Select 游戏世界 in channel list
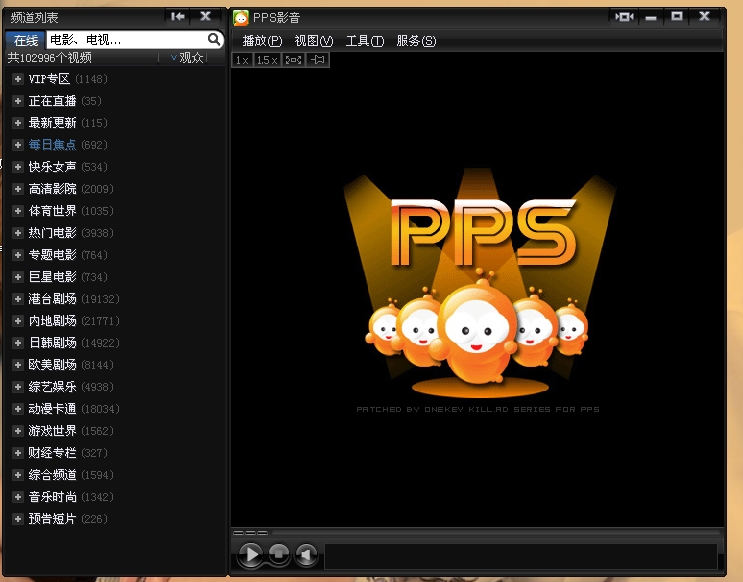This screenshot has width=743, height=582. [x=52, y=431]
